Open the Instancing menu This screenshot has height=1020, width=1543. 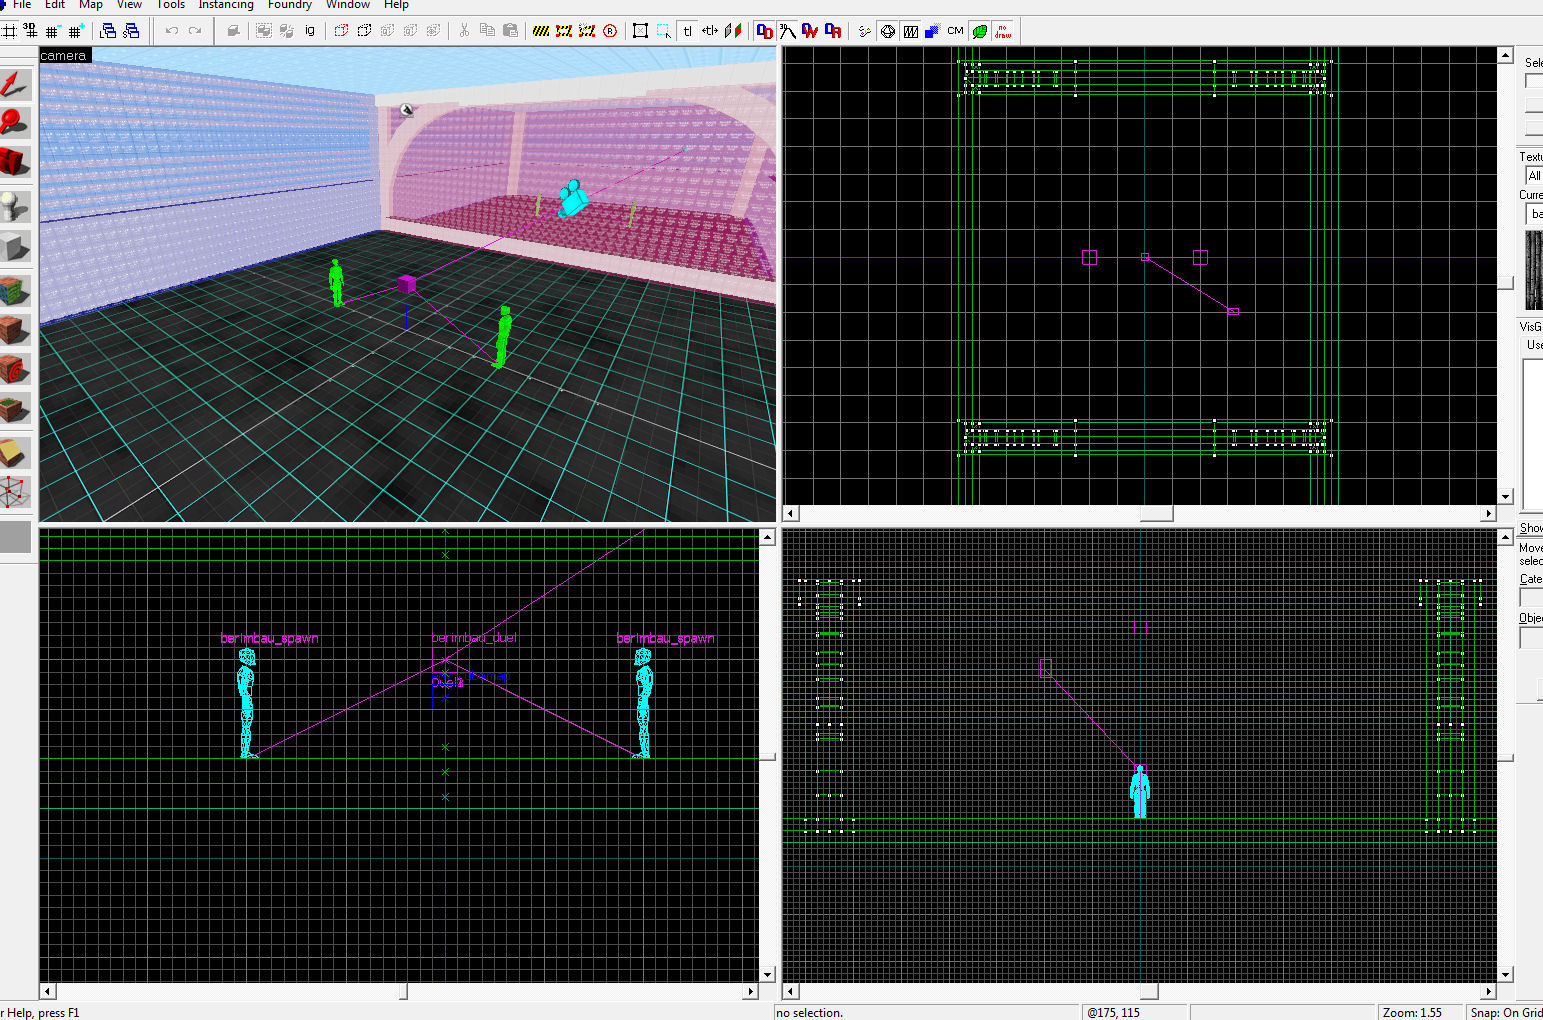[226, 5]
